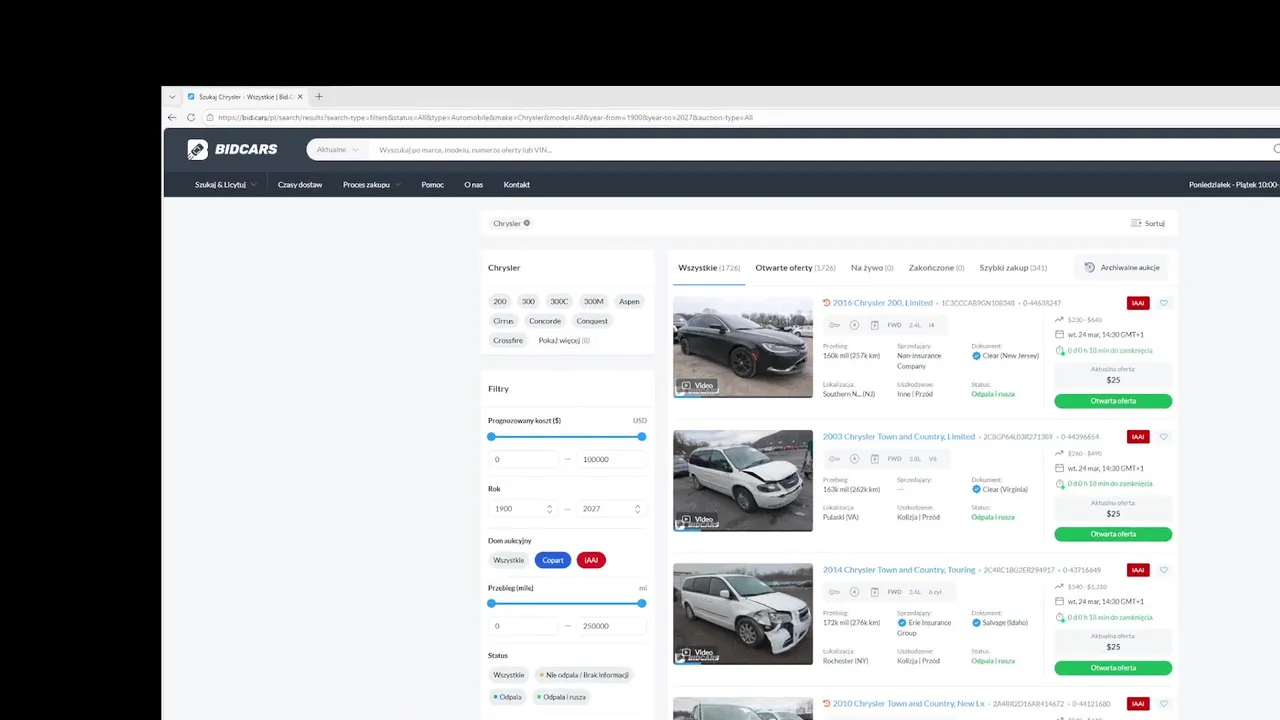Open the Kontakt navigation link
Image resolution: width=1280 pixels, height=720 pixels.
point(517,185)
